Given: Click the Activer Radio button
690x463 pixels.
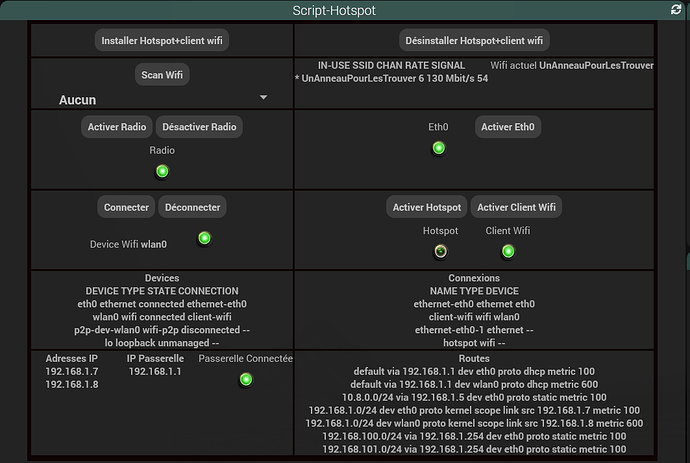Looking at the screenshot, I should (x=117, y=127).
